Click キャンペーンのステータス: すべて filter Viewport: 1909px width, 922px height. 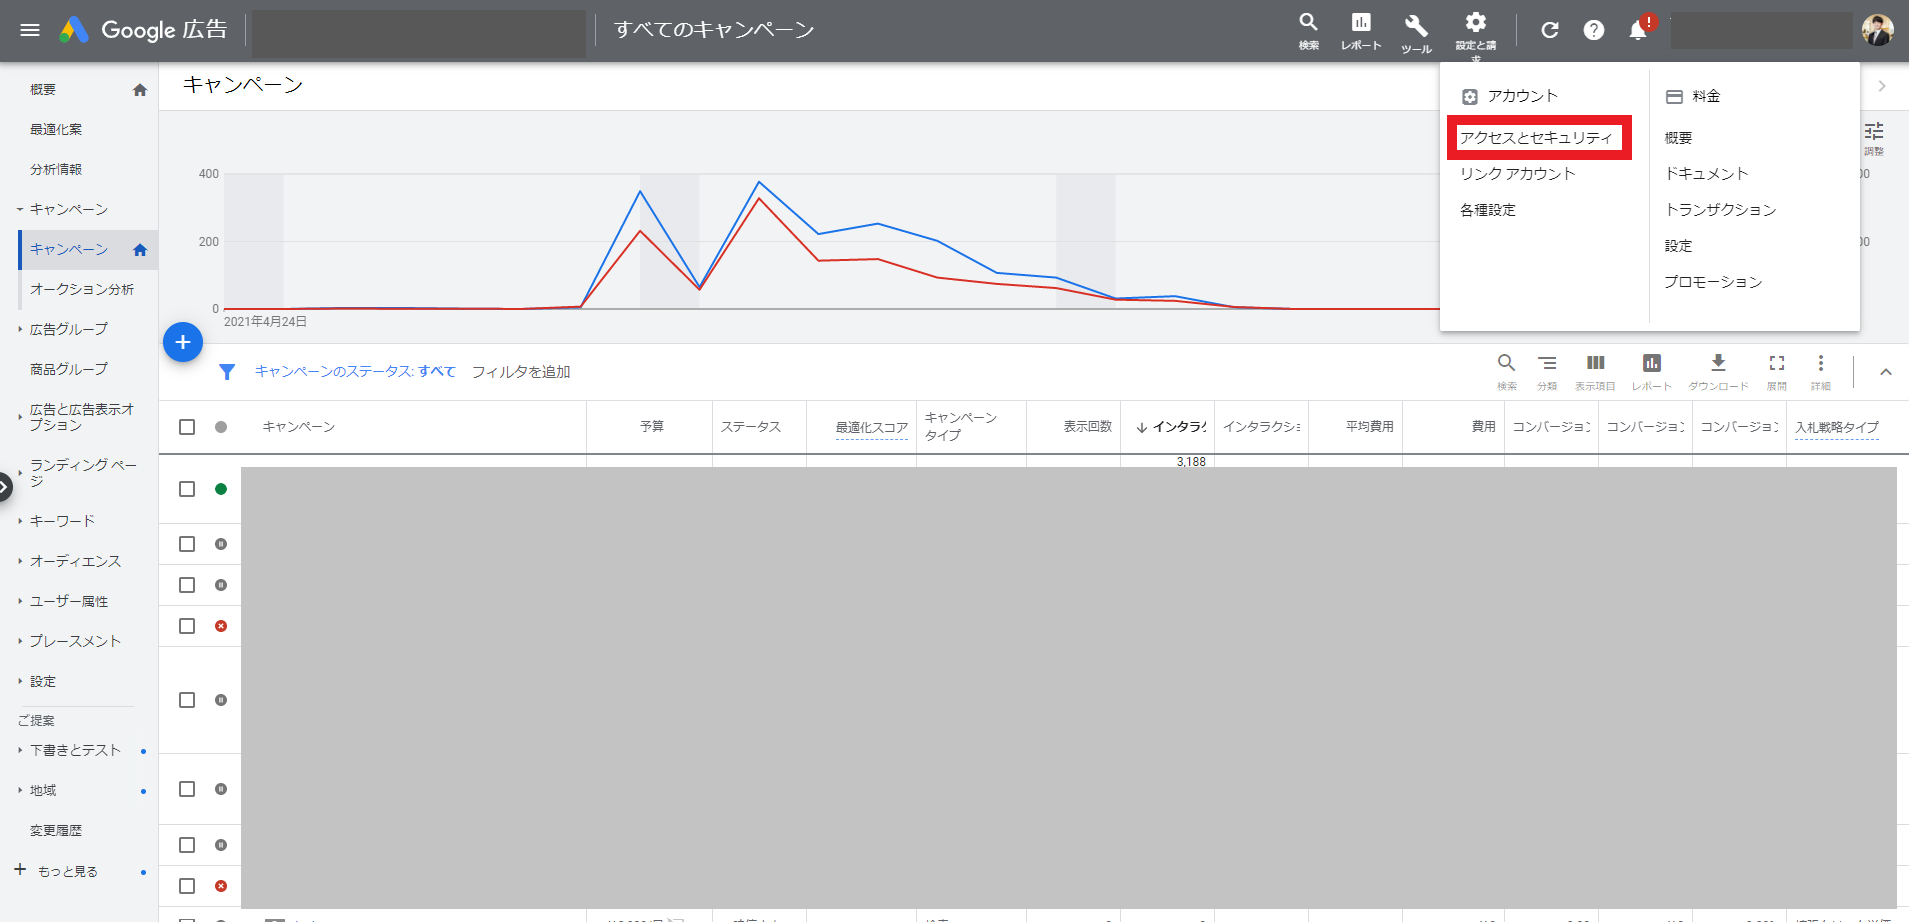[x=355, y=371]
